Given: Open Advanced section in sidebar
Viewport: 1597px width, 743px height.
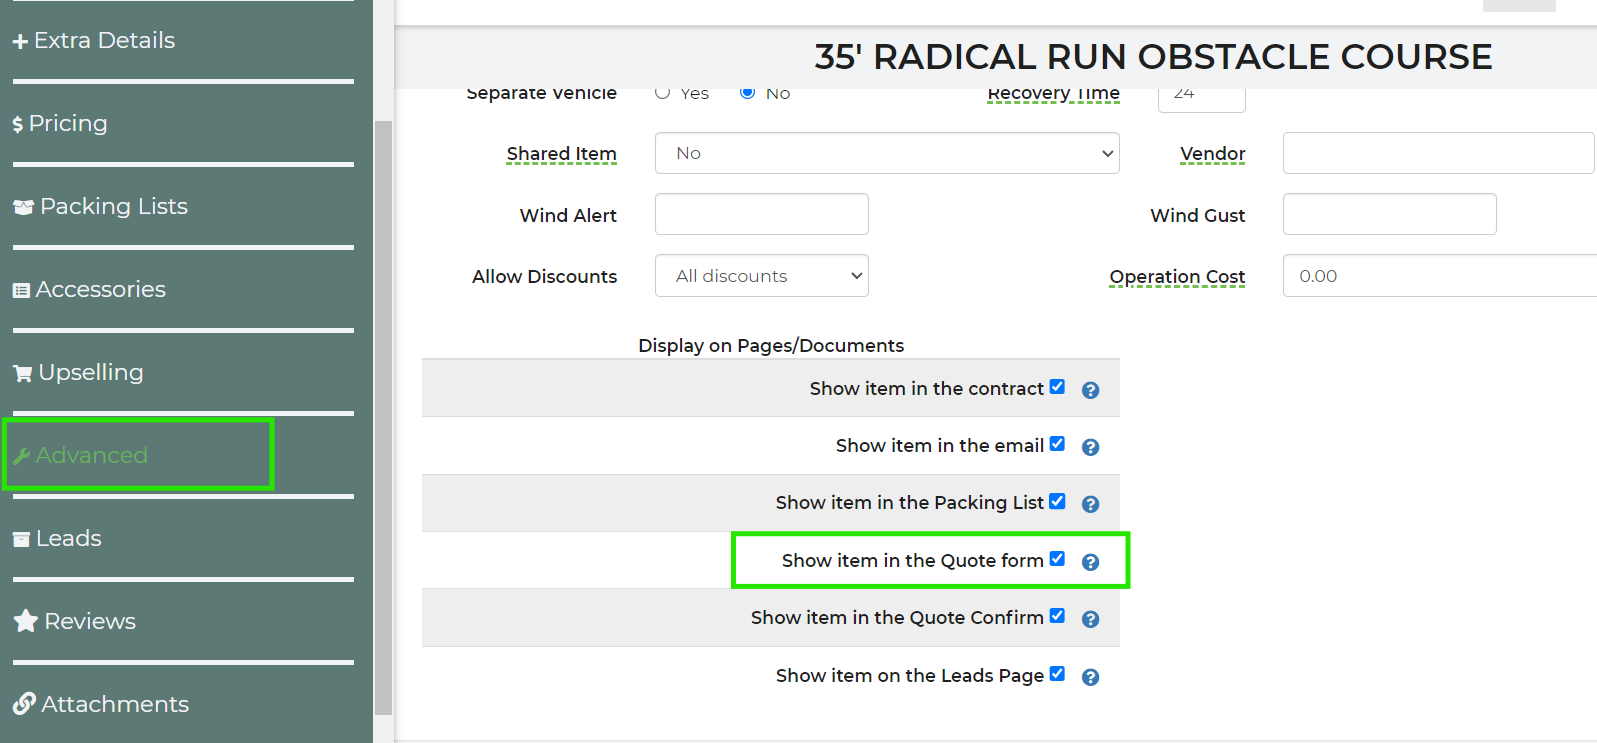Looking at the screenshot, I should 91,456.
